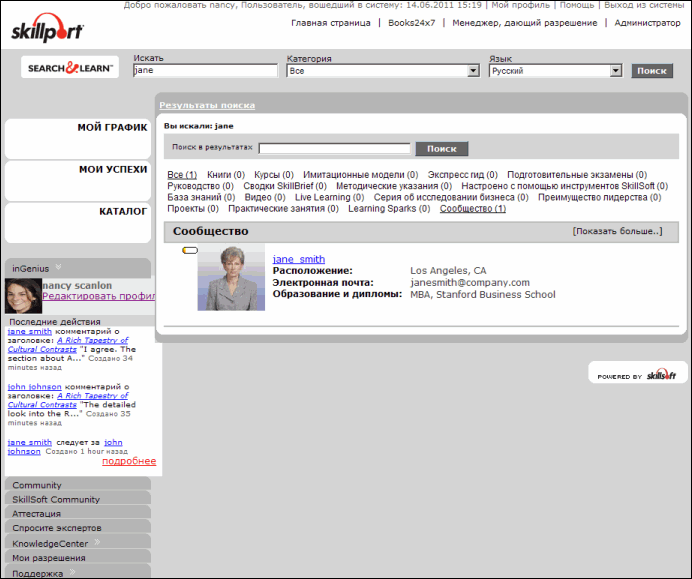Open Community sidebar item
The height and width of the screenshot is (579, 692).
(x=78, y=485)
